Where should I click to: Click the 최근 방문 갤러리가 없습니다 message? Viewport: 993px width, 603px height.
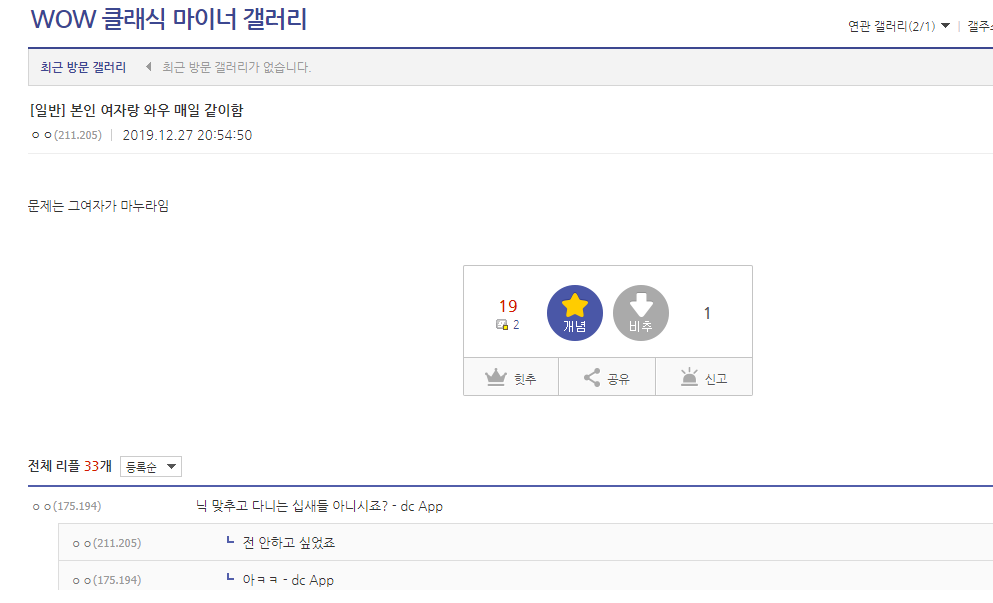tap(236, 67)
